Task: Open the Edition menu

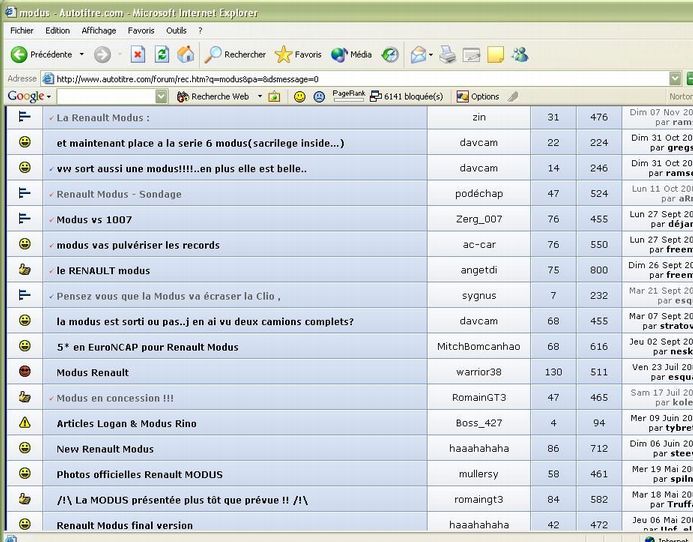Action: click(57, 31)
